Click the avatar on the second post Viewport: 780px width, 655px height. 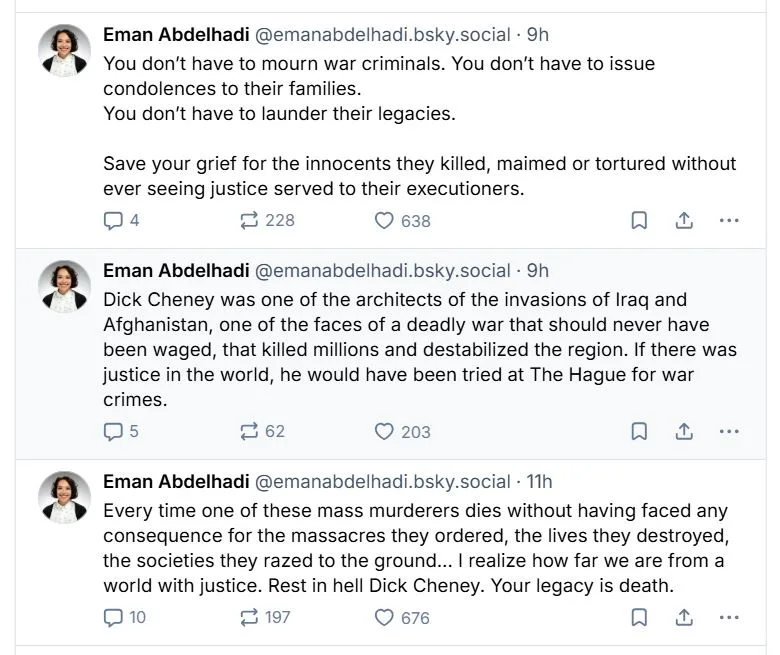point(65,286)
